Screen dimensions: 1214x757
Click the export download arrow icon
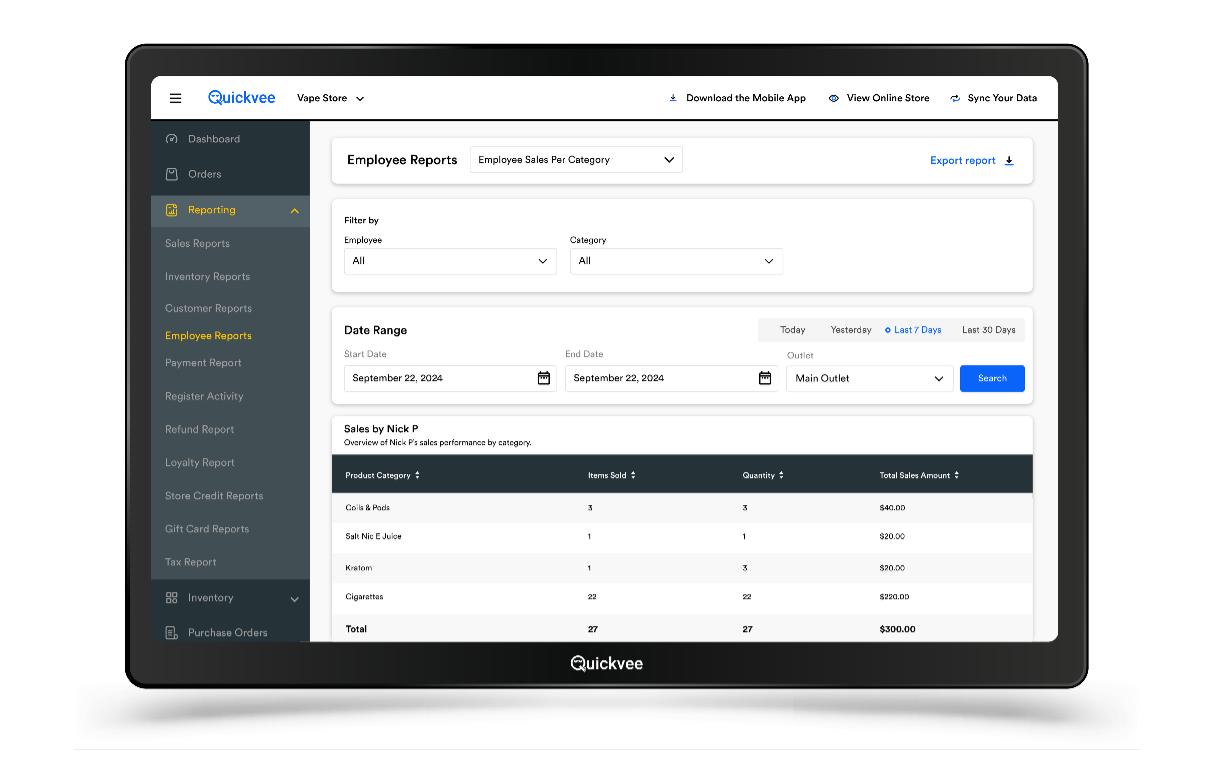pos(1009,160)
